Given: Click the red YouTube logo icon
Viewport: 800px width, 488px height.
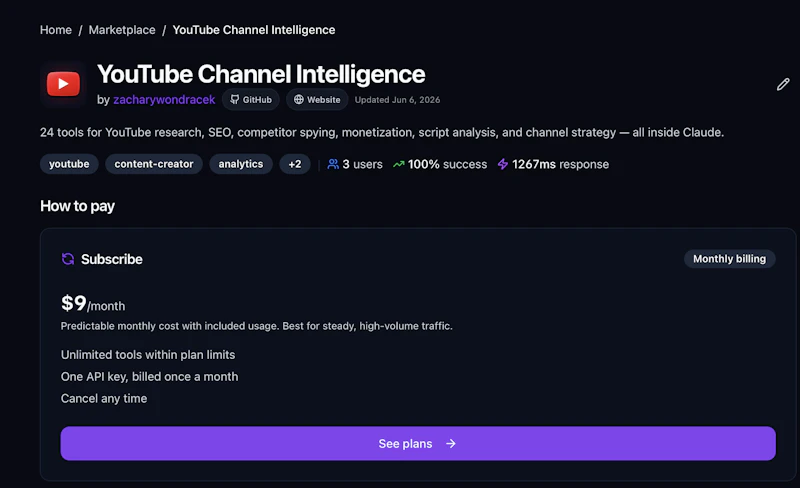Looking at the screenshot, I should point(63,84).
